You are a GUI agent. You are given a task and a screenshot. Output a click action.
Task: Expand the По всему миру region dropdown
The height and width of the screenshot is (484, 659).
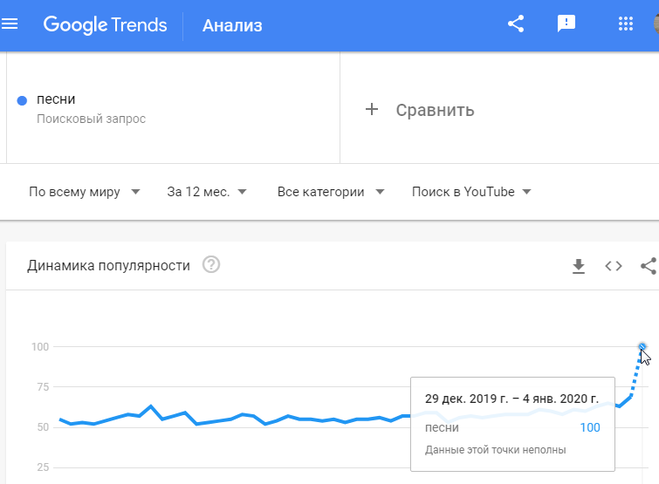tap(84, 192)
